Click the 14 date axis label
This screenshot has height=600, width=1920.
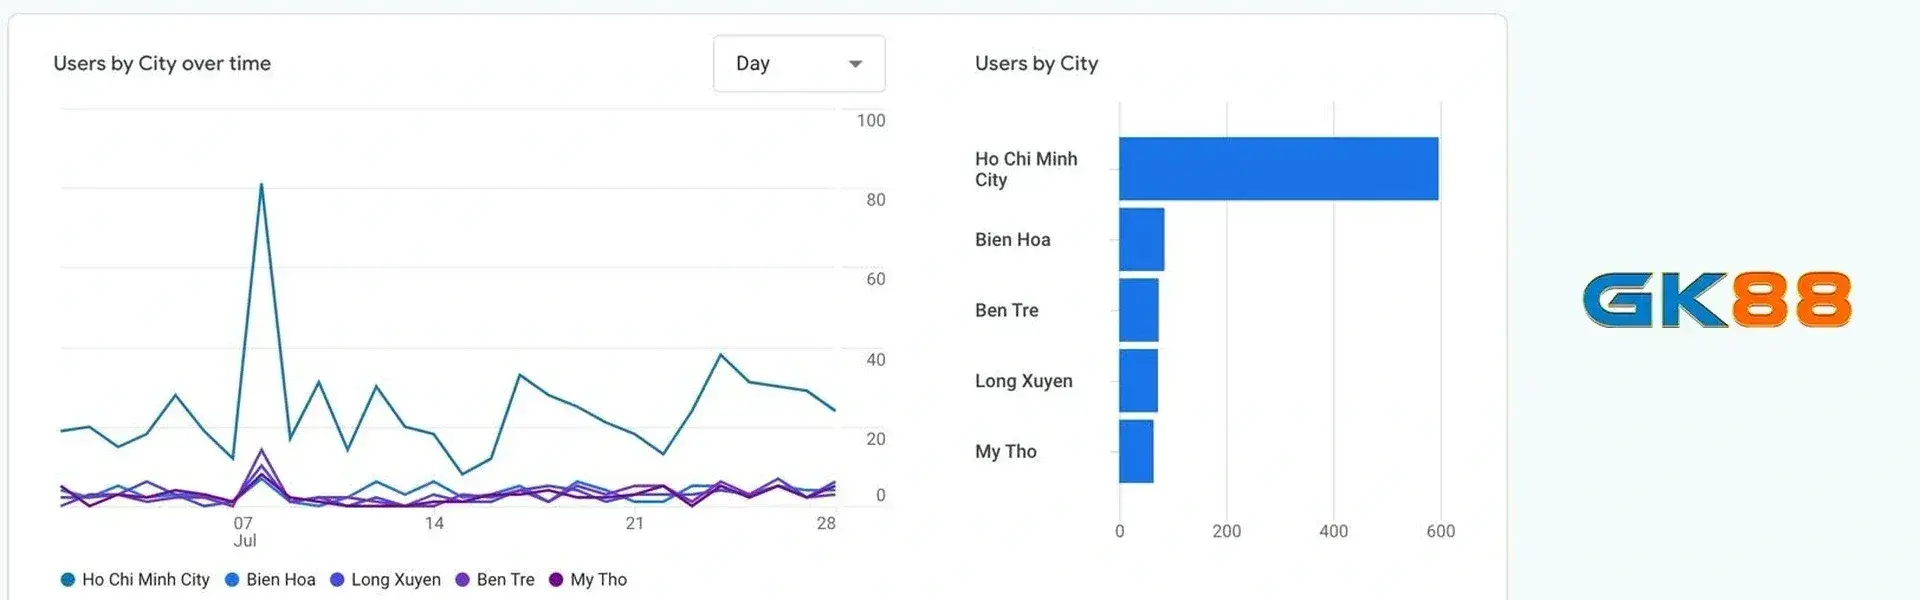pyautogui.click(x=434, y=523)
